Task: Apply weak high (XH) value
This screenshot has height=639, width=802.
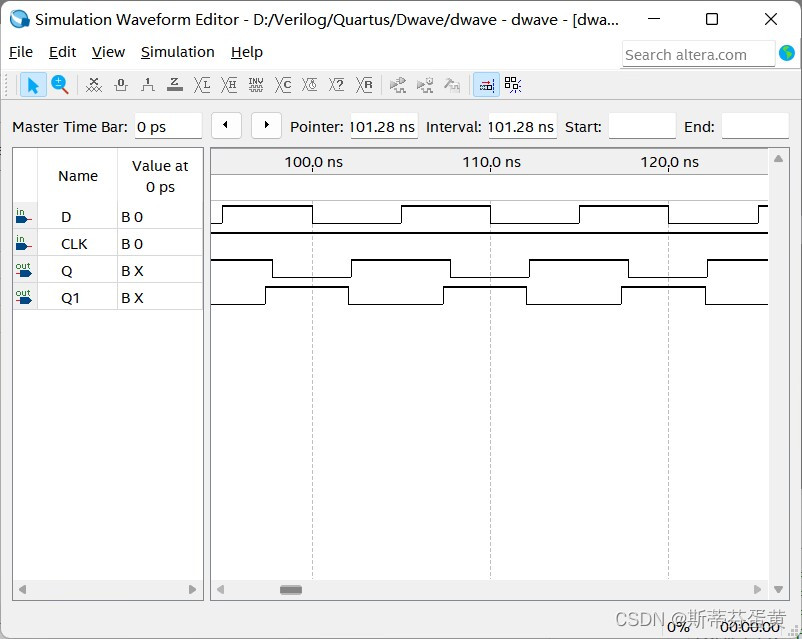Action: point(229,85)
